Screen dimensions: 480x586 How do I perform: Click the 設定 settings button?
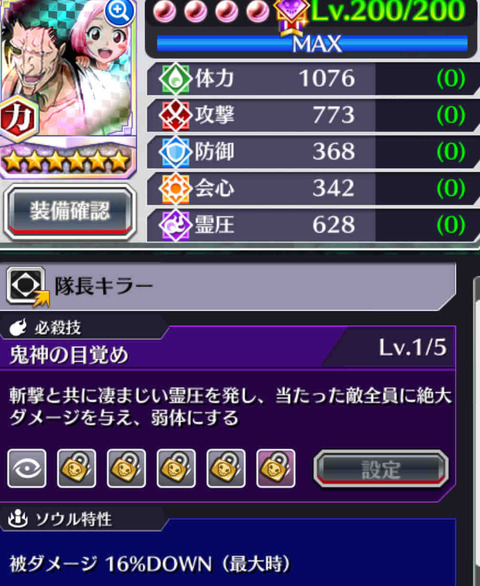381,469
